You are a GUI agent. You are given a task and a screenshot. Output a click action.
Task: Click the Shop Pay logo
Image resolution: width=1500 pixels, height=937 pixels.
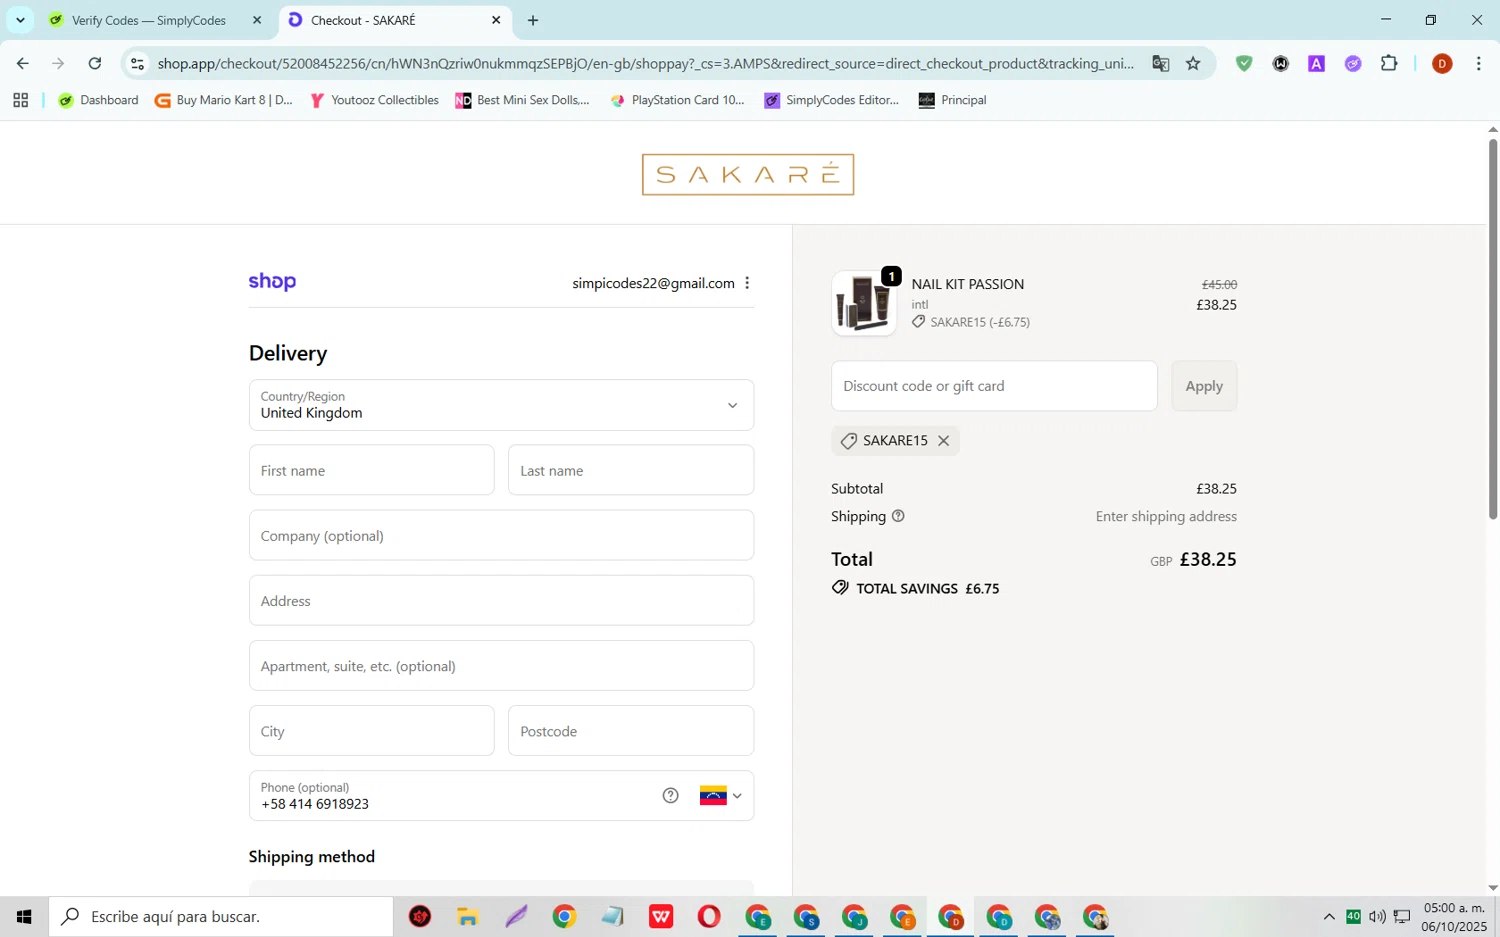click(272, 282)
